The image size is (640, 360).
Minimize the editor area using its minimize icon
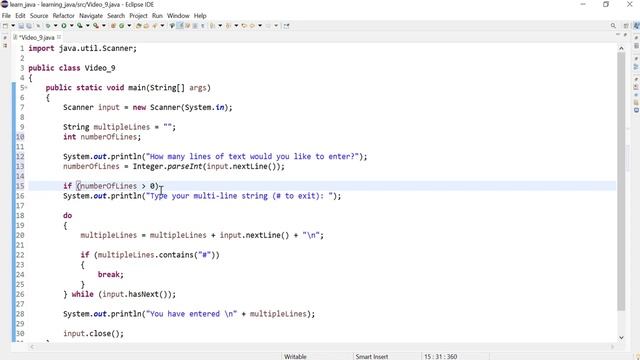click(618, 35)
